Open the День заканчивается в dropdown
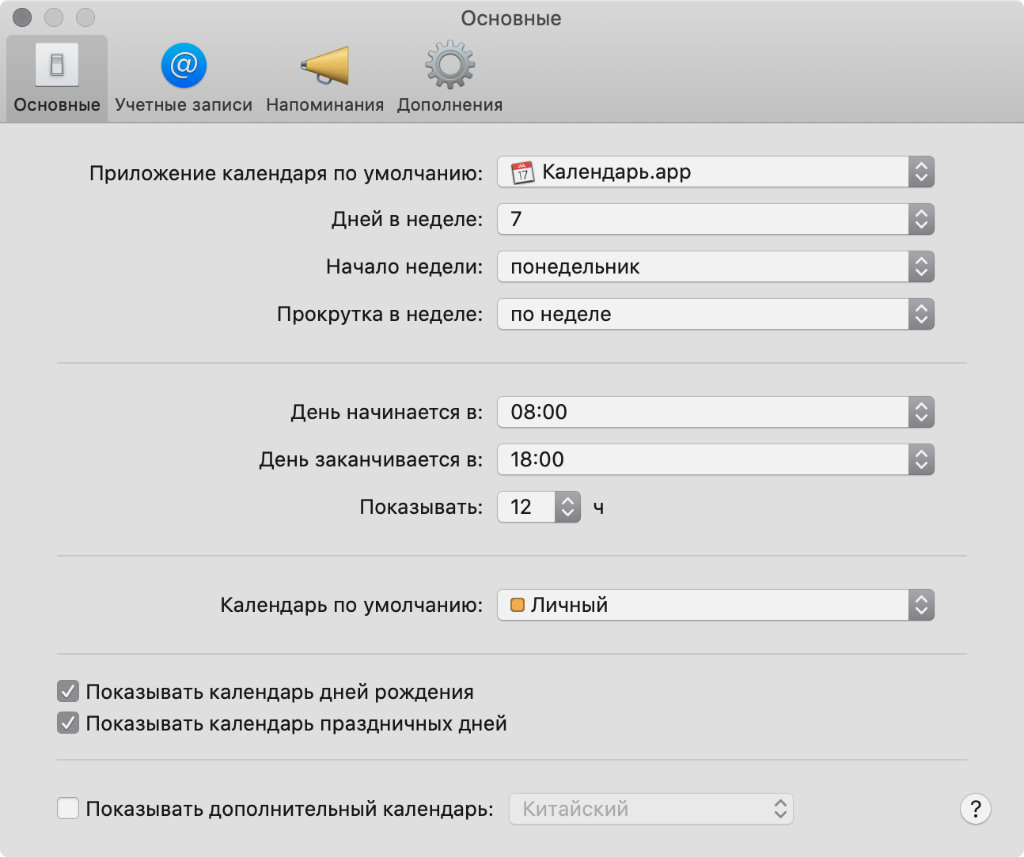This screenshot has width=1024, height=857. coord(716,459)
